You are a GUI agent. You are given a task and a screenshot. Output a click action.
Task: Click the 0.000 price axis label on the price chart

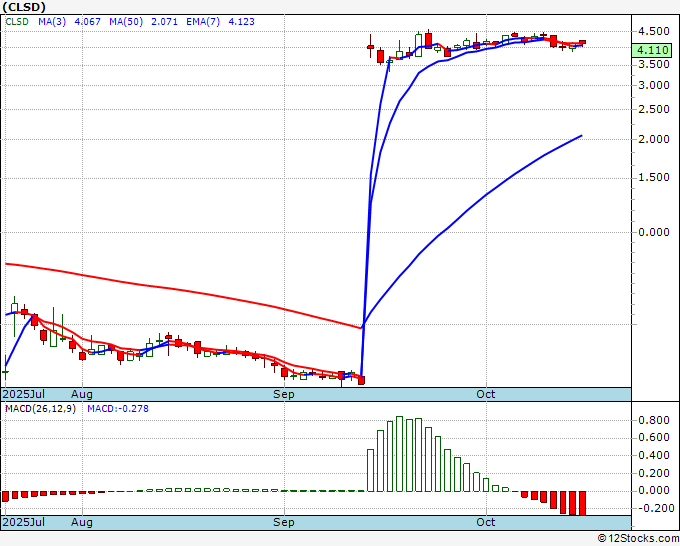click(654, 232)
